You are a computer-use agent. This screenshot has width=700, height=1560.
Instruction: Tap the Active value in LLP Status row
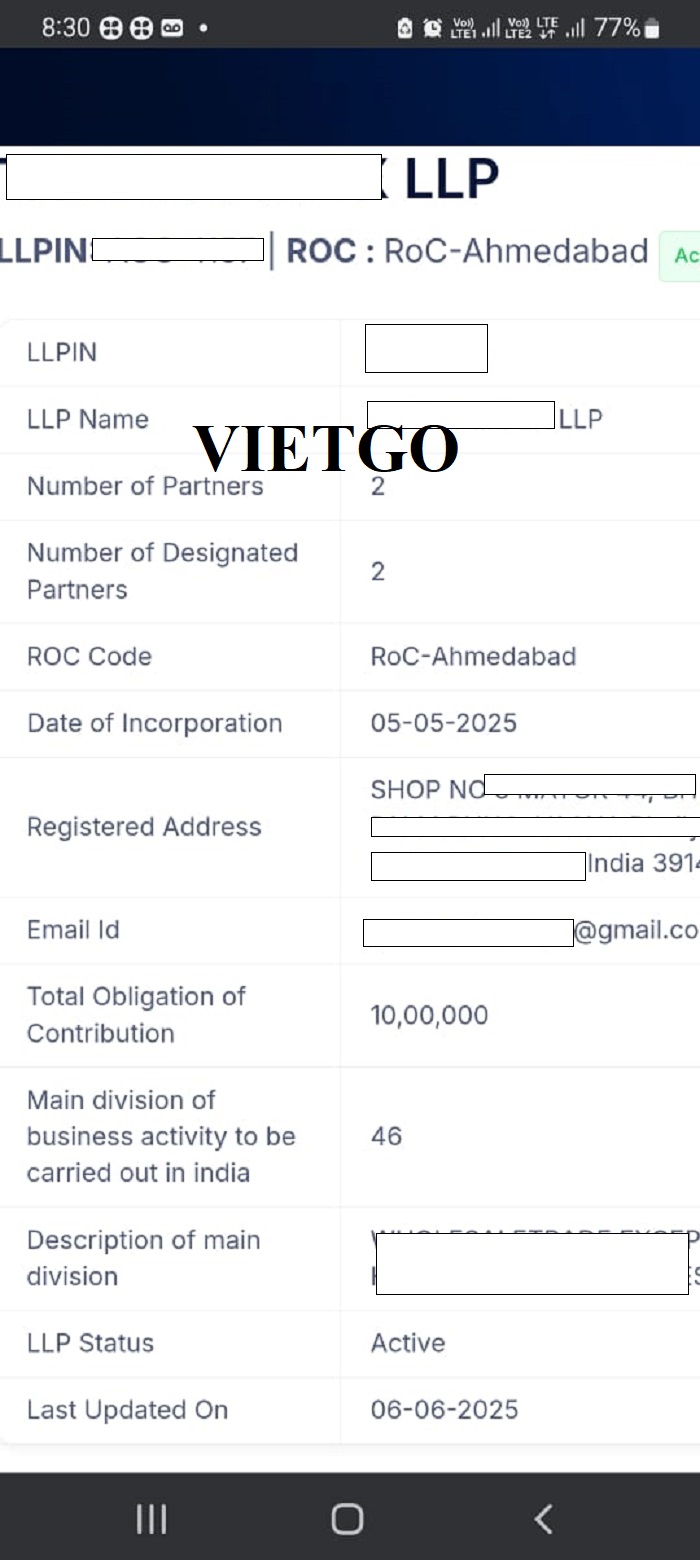coord(408,1343)
